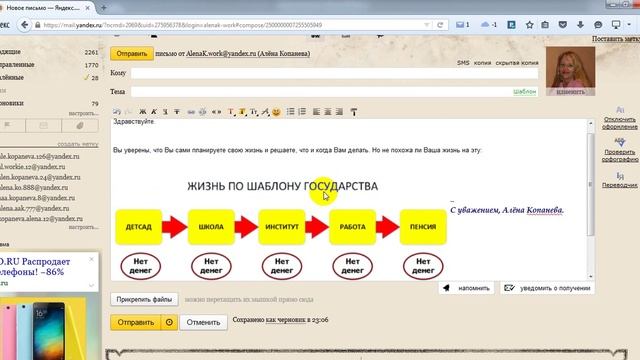Click Прикрепить файлы attach button
The height and width of the screenshot is (360, 640).
(144, 299)
